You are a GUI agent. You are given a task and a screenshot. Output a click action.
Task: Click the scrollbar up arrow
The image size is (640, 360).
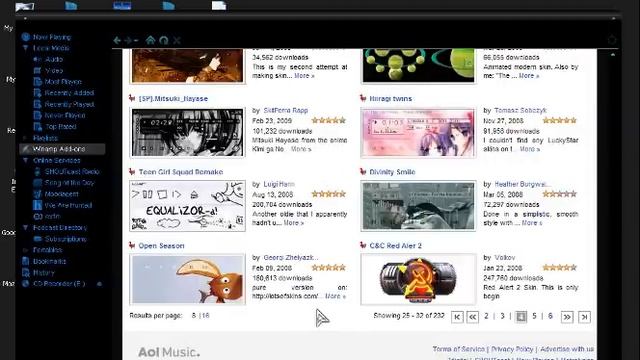[x=613, y=54]
